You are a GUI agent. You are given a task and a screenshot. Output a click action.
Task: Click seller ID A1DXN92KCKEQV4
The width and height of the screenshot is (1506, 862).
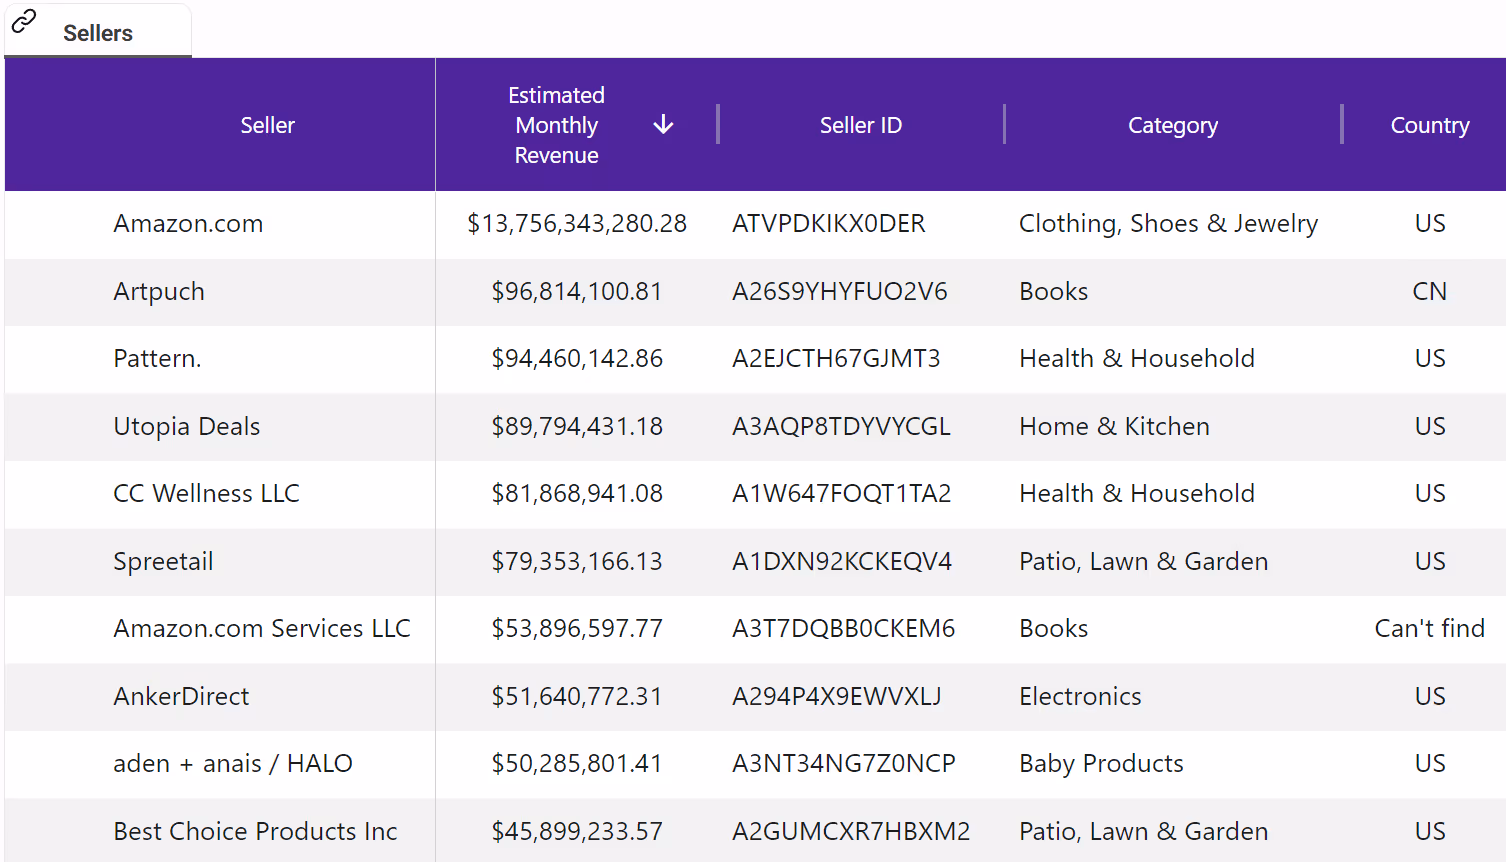(842, 561)
